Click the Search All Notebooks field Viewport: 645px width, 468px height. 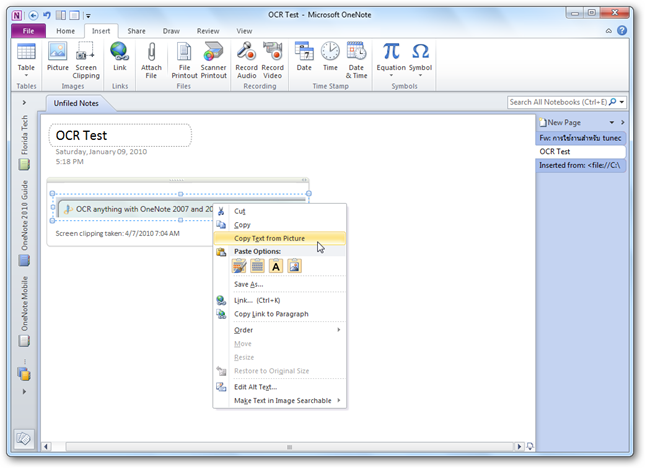click(558, 102)
